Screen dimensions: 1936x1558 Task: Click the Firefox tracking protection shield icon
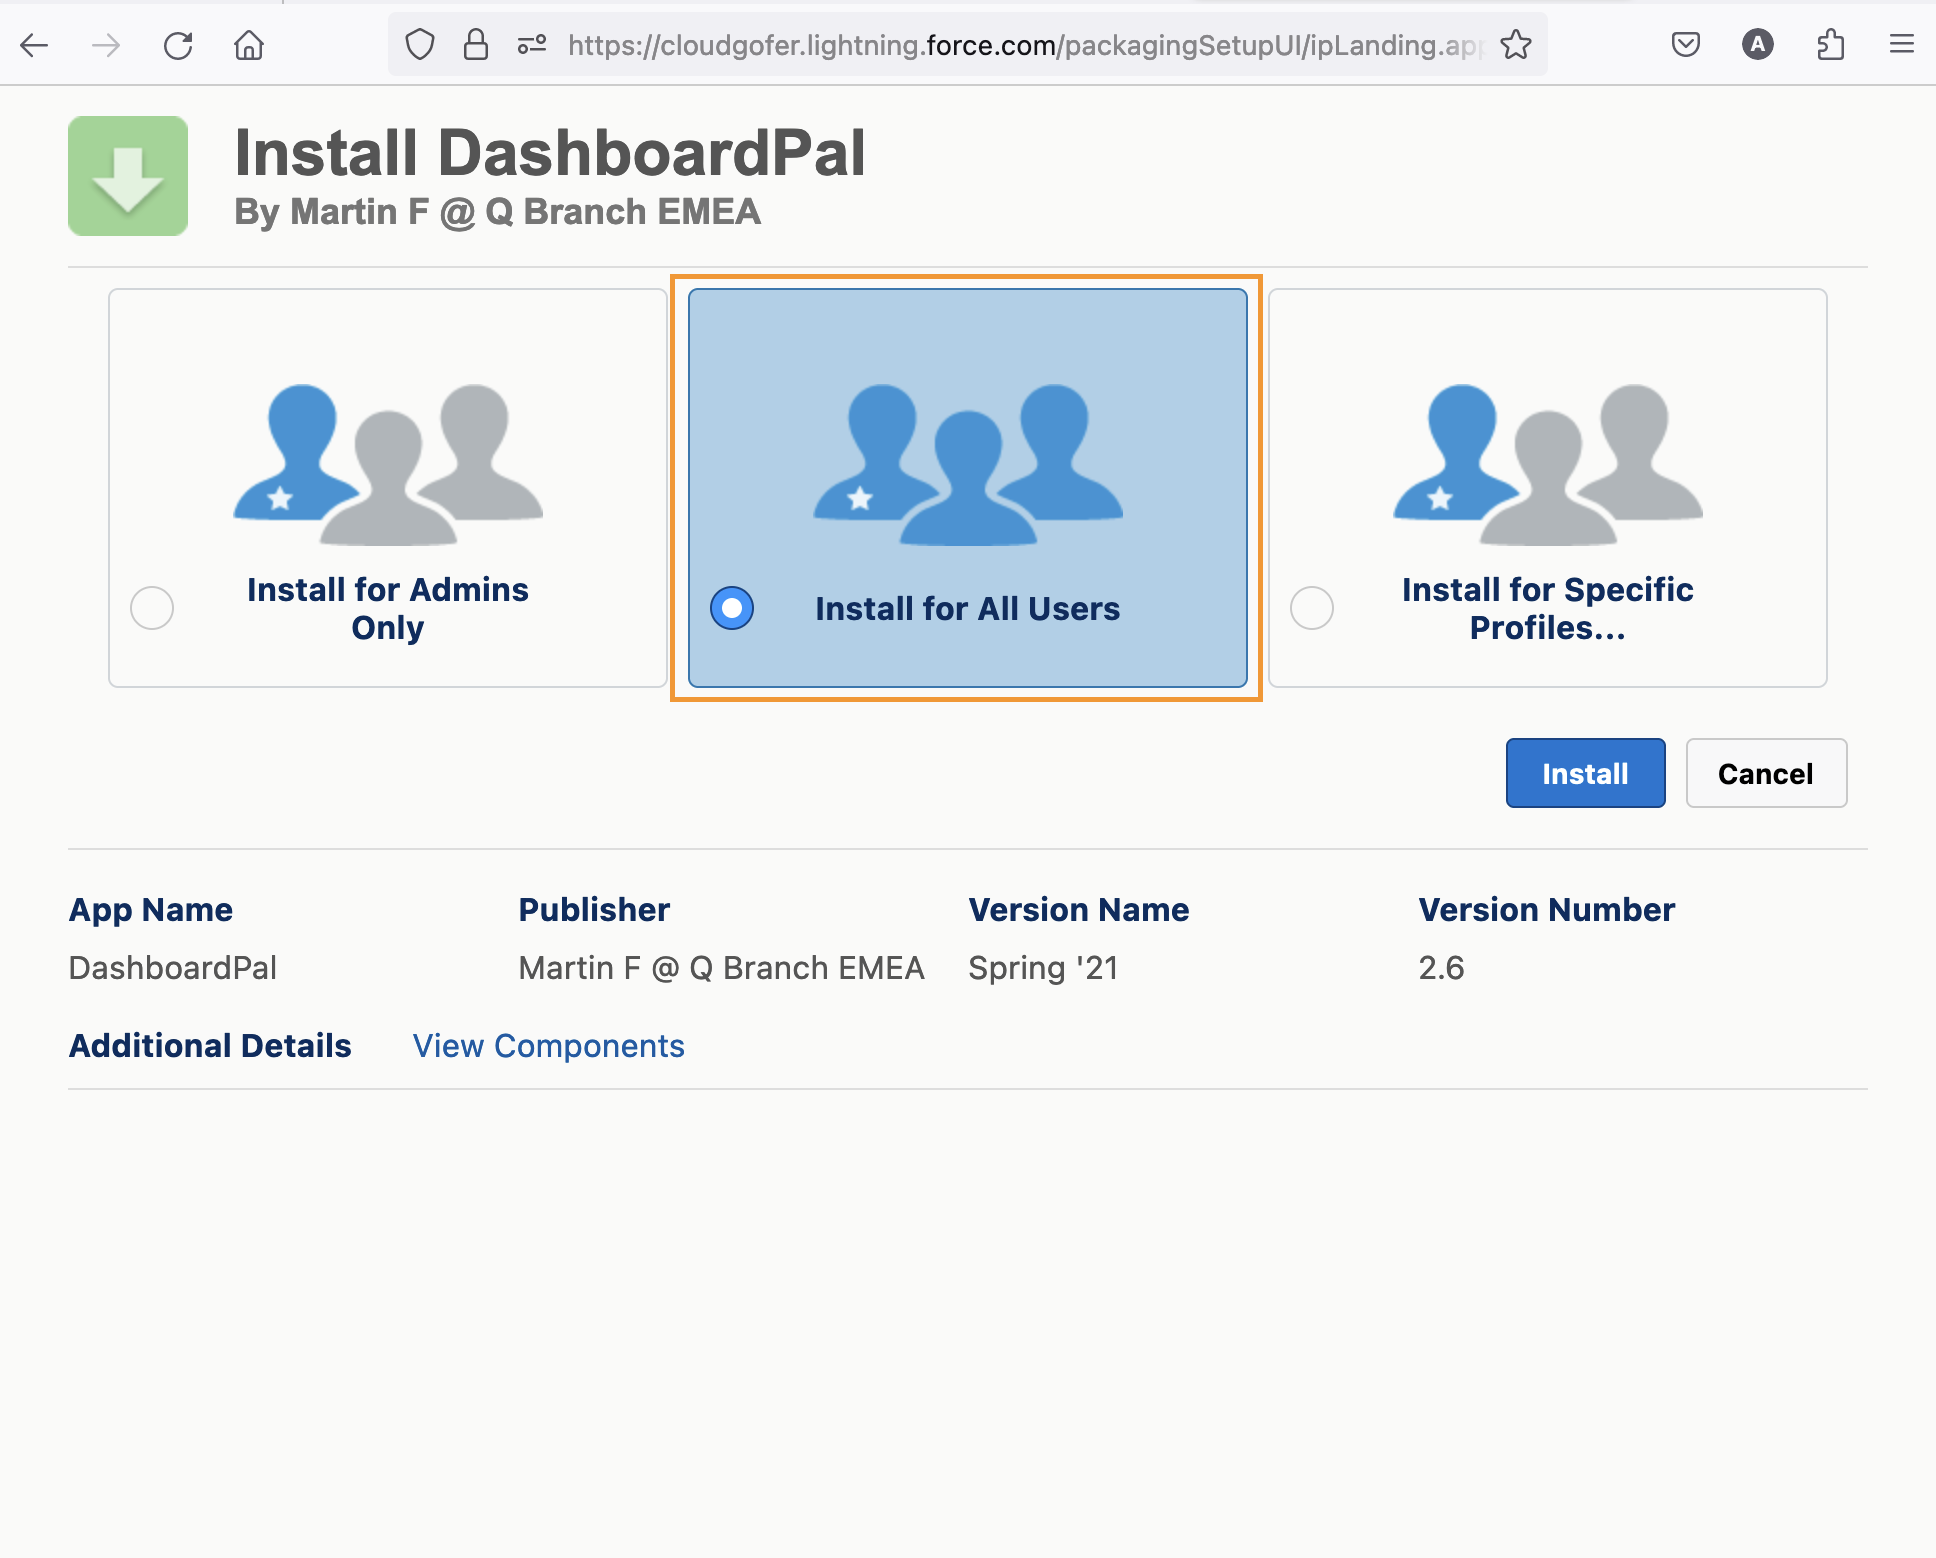coord(419,44)
